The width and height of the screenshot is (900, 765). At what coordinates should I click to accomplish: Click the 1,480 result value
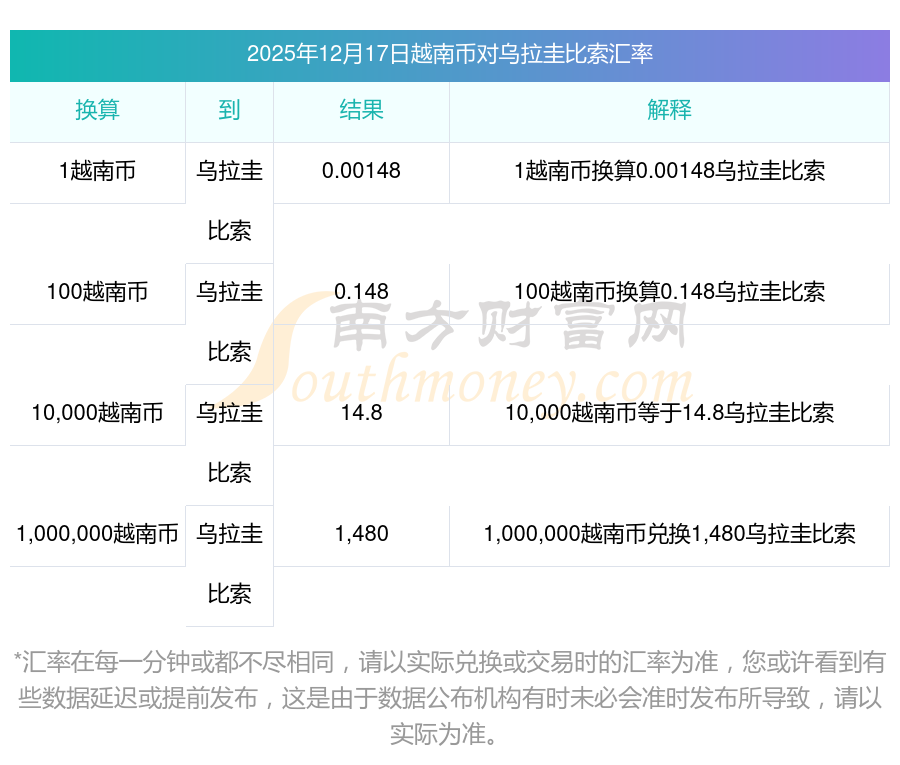(x=361, y=534)
